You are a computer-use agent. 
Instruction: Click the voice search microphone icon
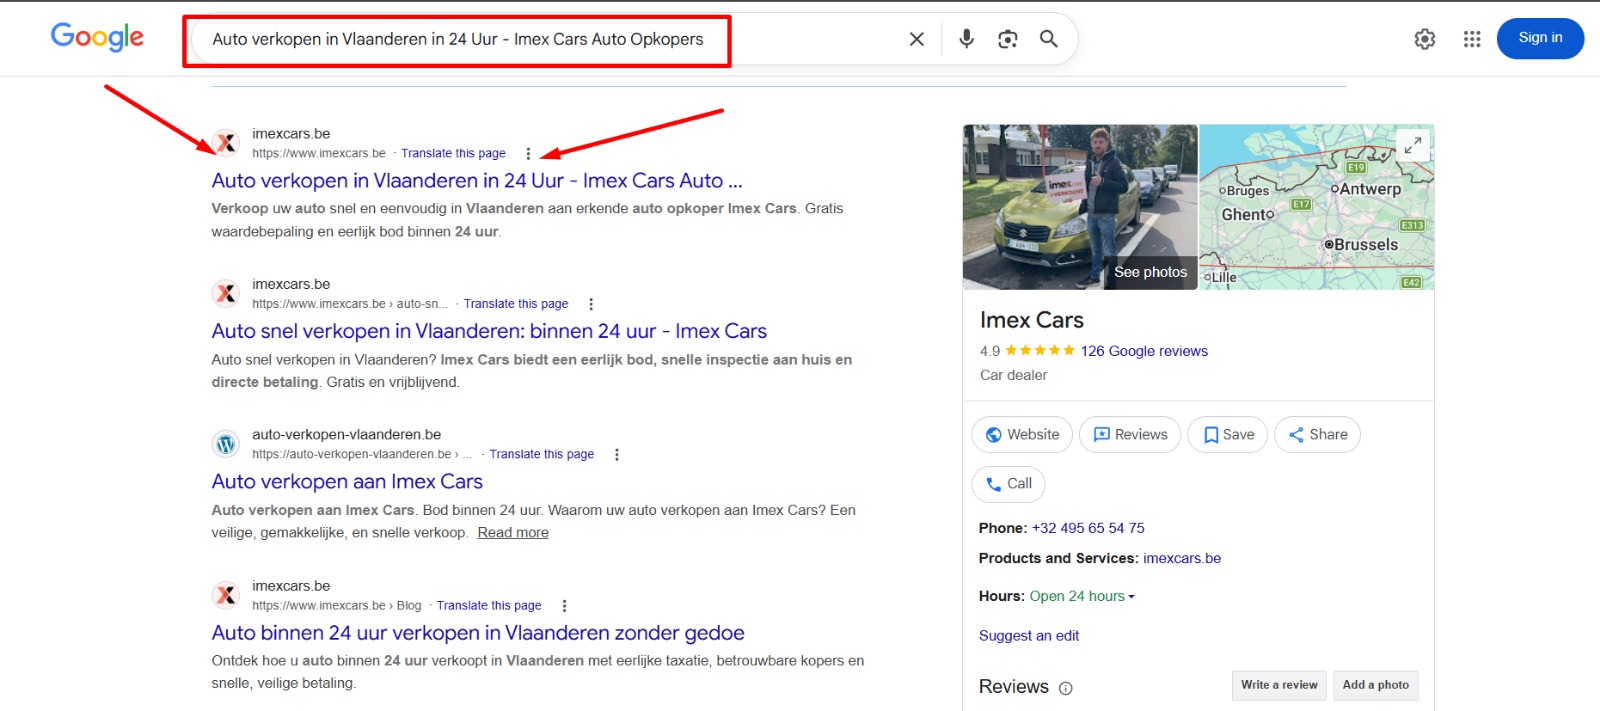point(966,39)
